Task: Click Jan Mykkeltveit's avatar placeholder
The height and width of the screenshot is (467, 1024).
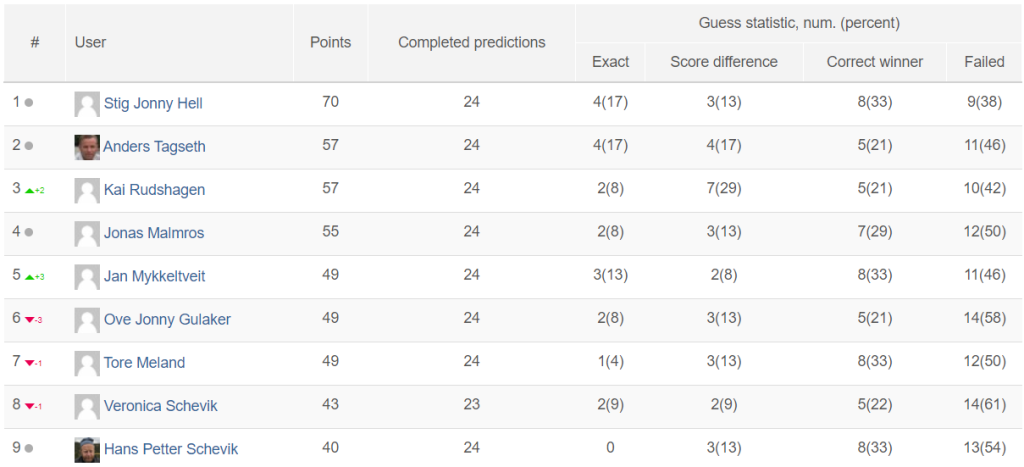Action: pos(87,277)
